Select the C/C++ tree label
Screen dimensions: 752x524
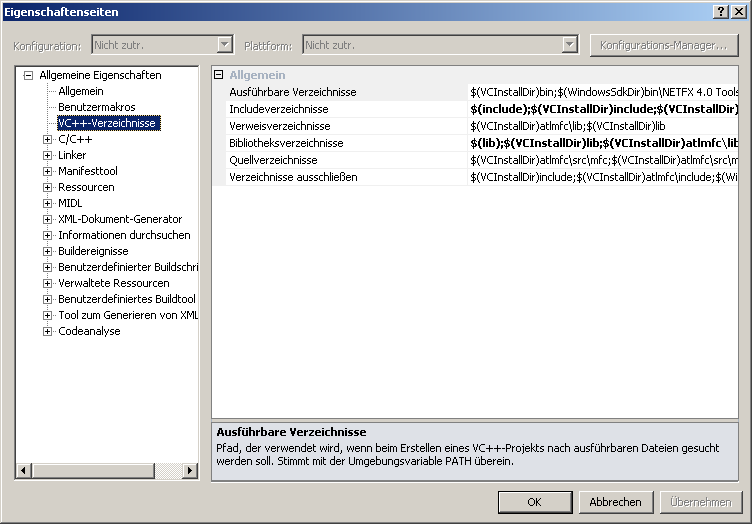pos(75,140)
